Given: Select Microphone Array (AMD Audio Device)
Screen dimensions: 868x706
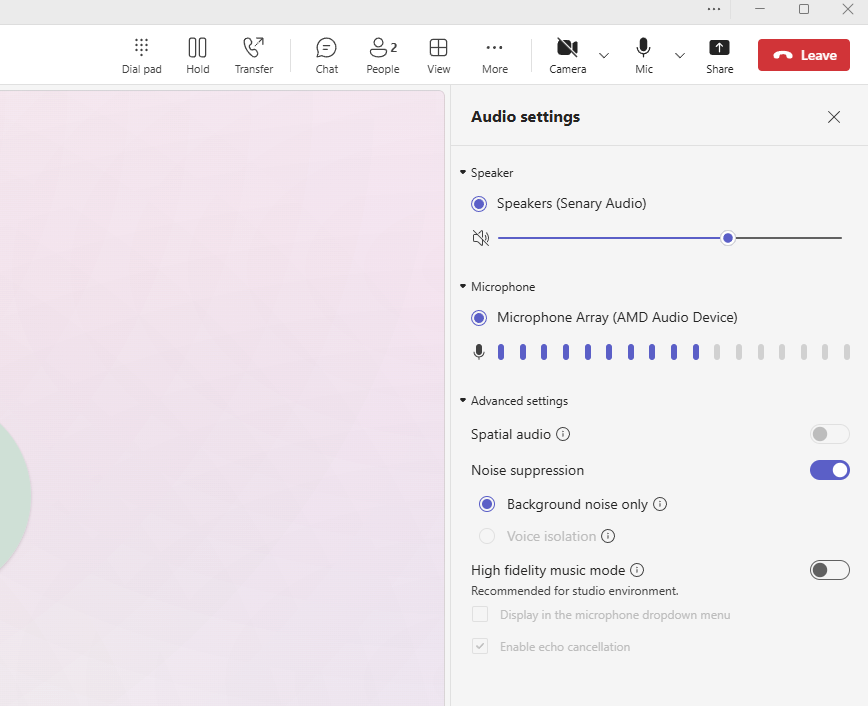Looking at the screenshot, I should coord(479,318).
